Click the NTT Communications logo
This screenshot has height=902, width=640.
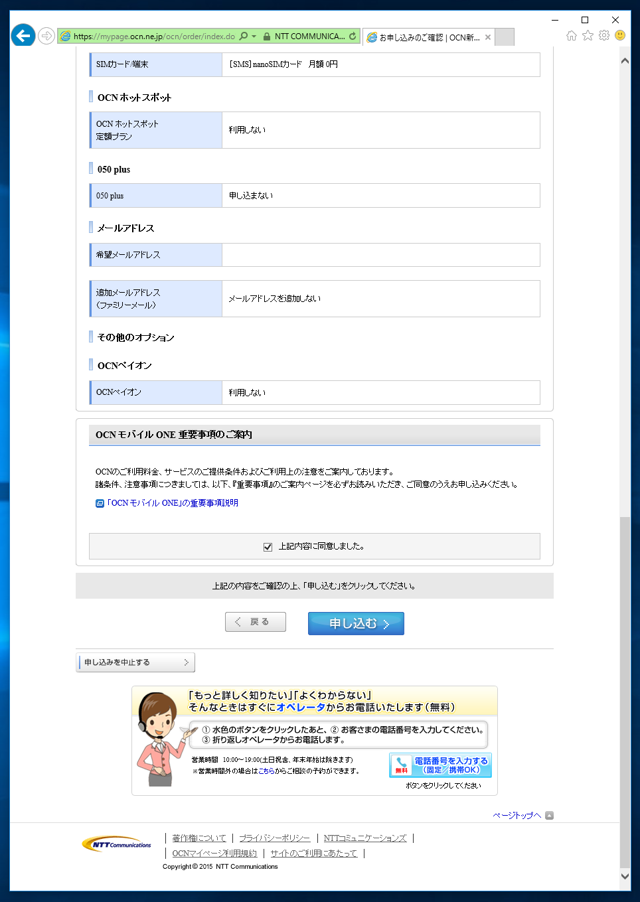click(x=117, y=844)
